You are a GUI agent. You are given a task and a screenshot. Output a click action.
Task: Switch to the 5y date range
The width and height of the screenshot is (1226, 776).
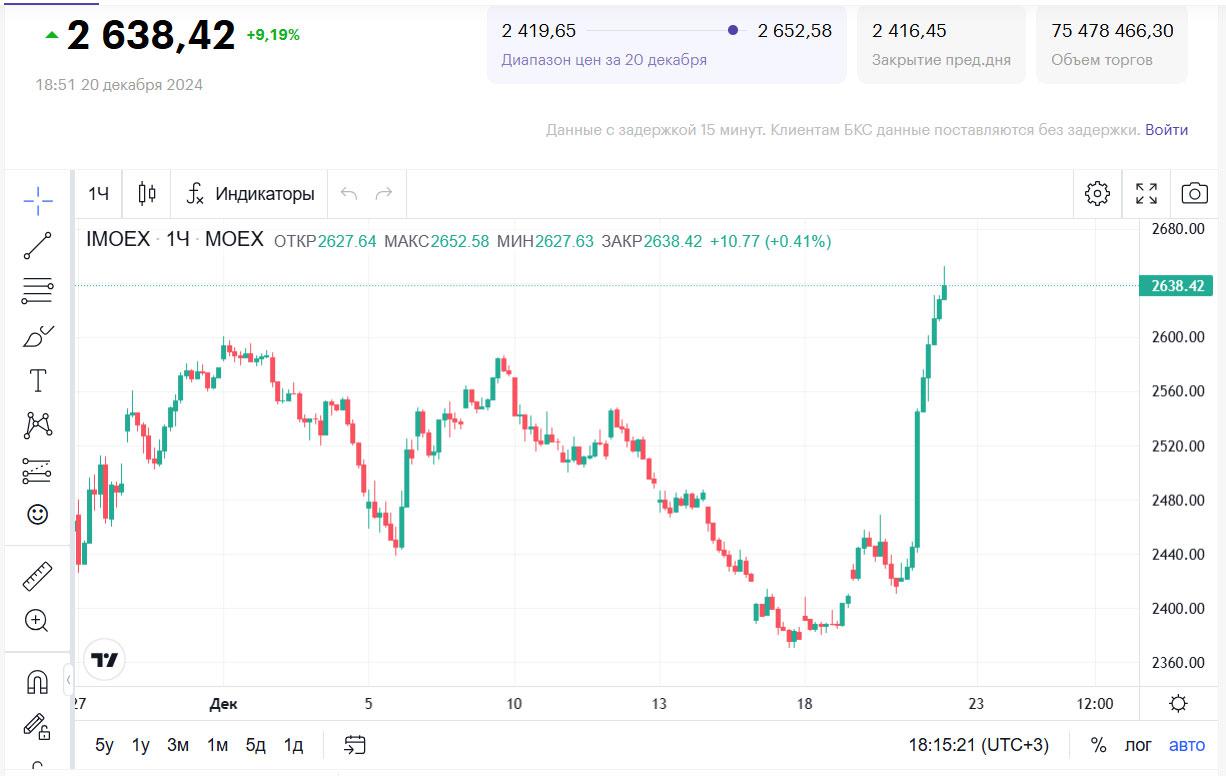click(x=105, y=745)
